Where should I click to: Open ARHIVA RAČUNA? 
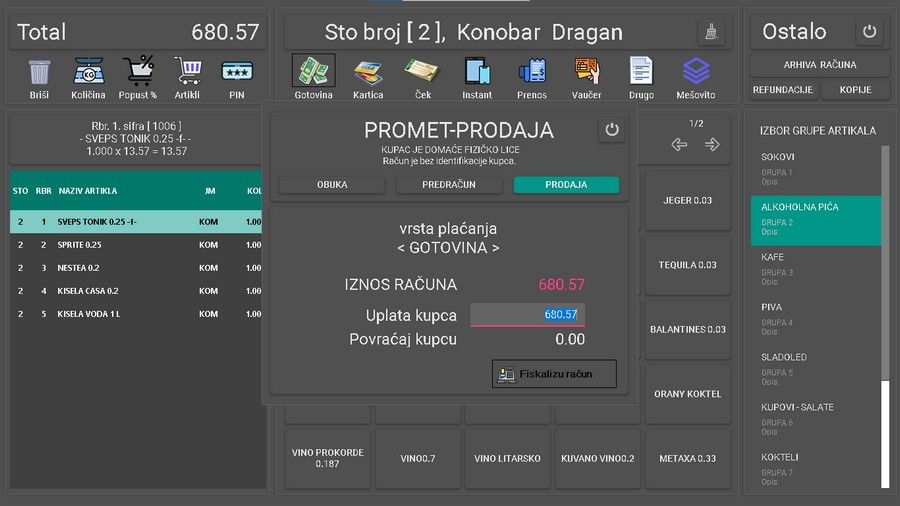point(819,65)
